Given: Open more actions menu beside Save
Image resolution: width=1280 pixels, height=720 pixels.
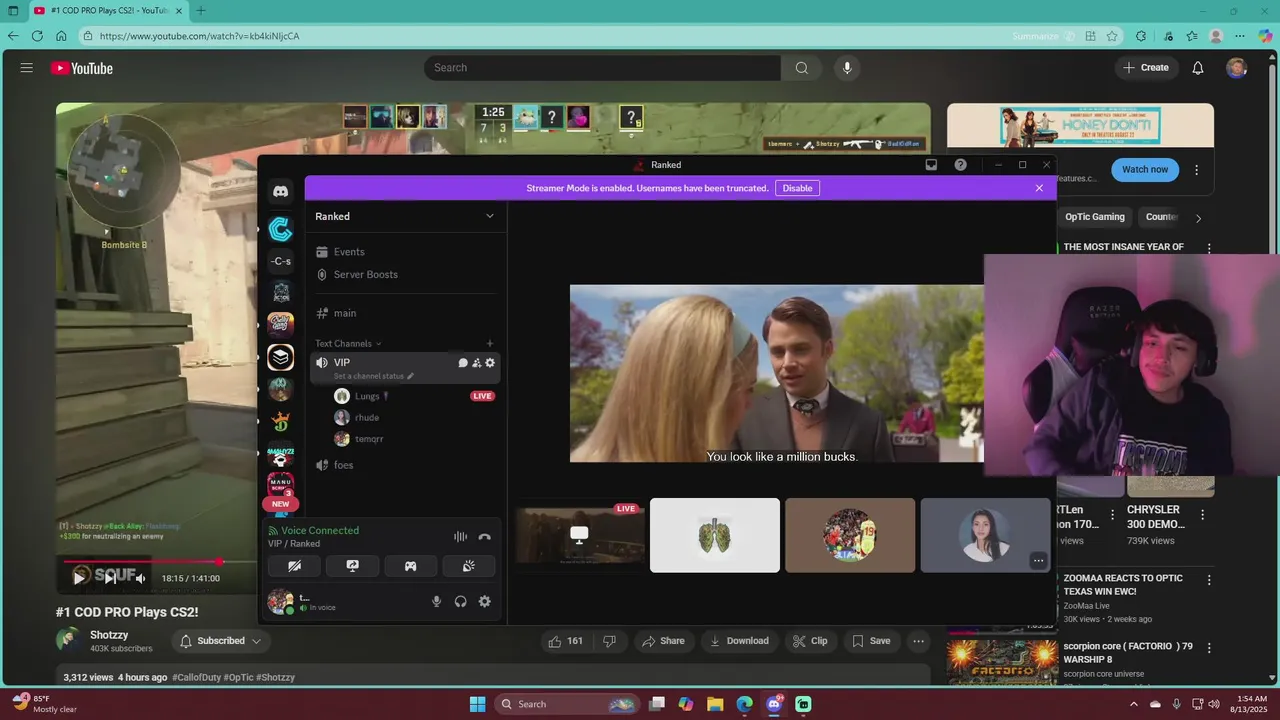Looking at the screenshot, I should click(919, 641).
